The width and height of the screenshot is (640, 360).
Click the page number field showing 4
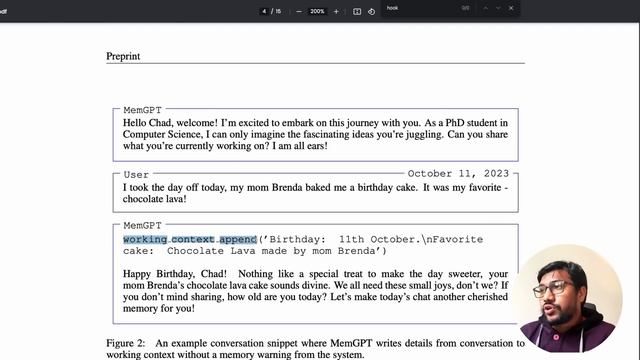264,11
